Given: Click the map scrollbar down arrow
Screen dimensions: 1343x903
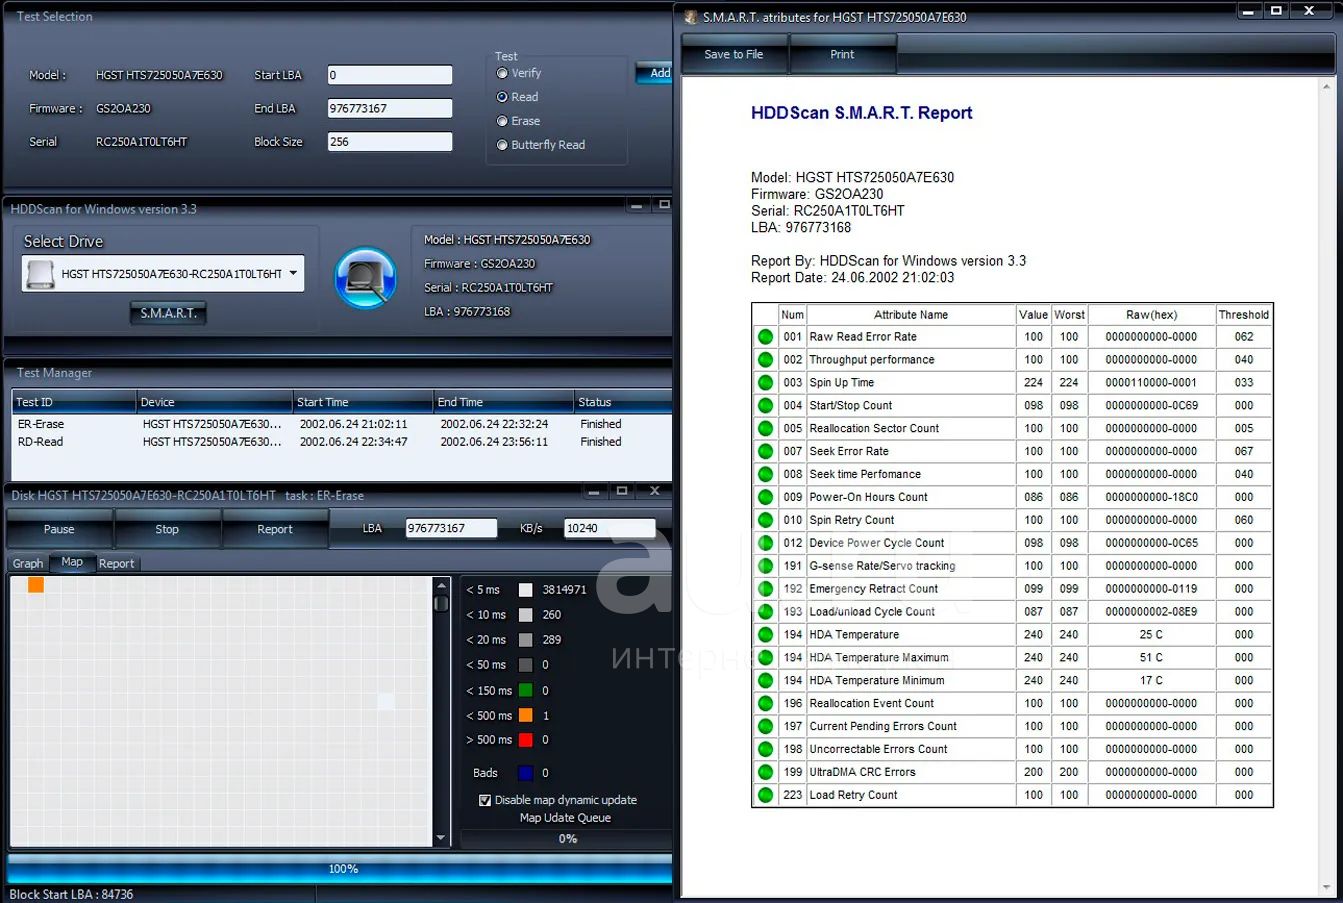Looking at the screenshot, I should pos(441,838).
